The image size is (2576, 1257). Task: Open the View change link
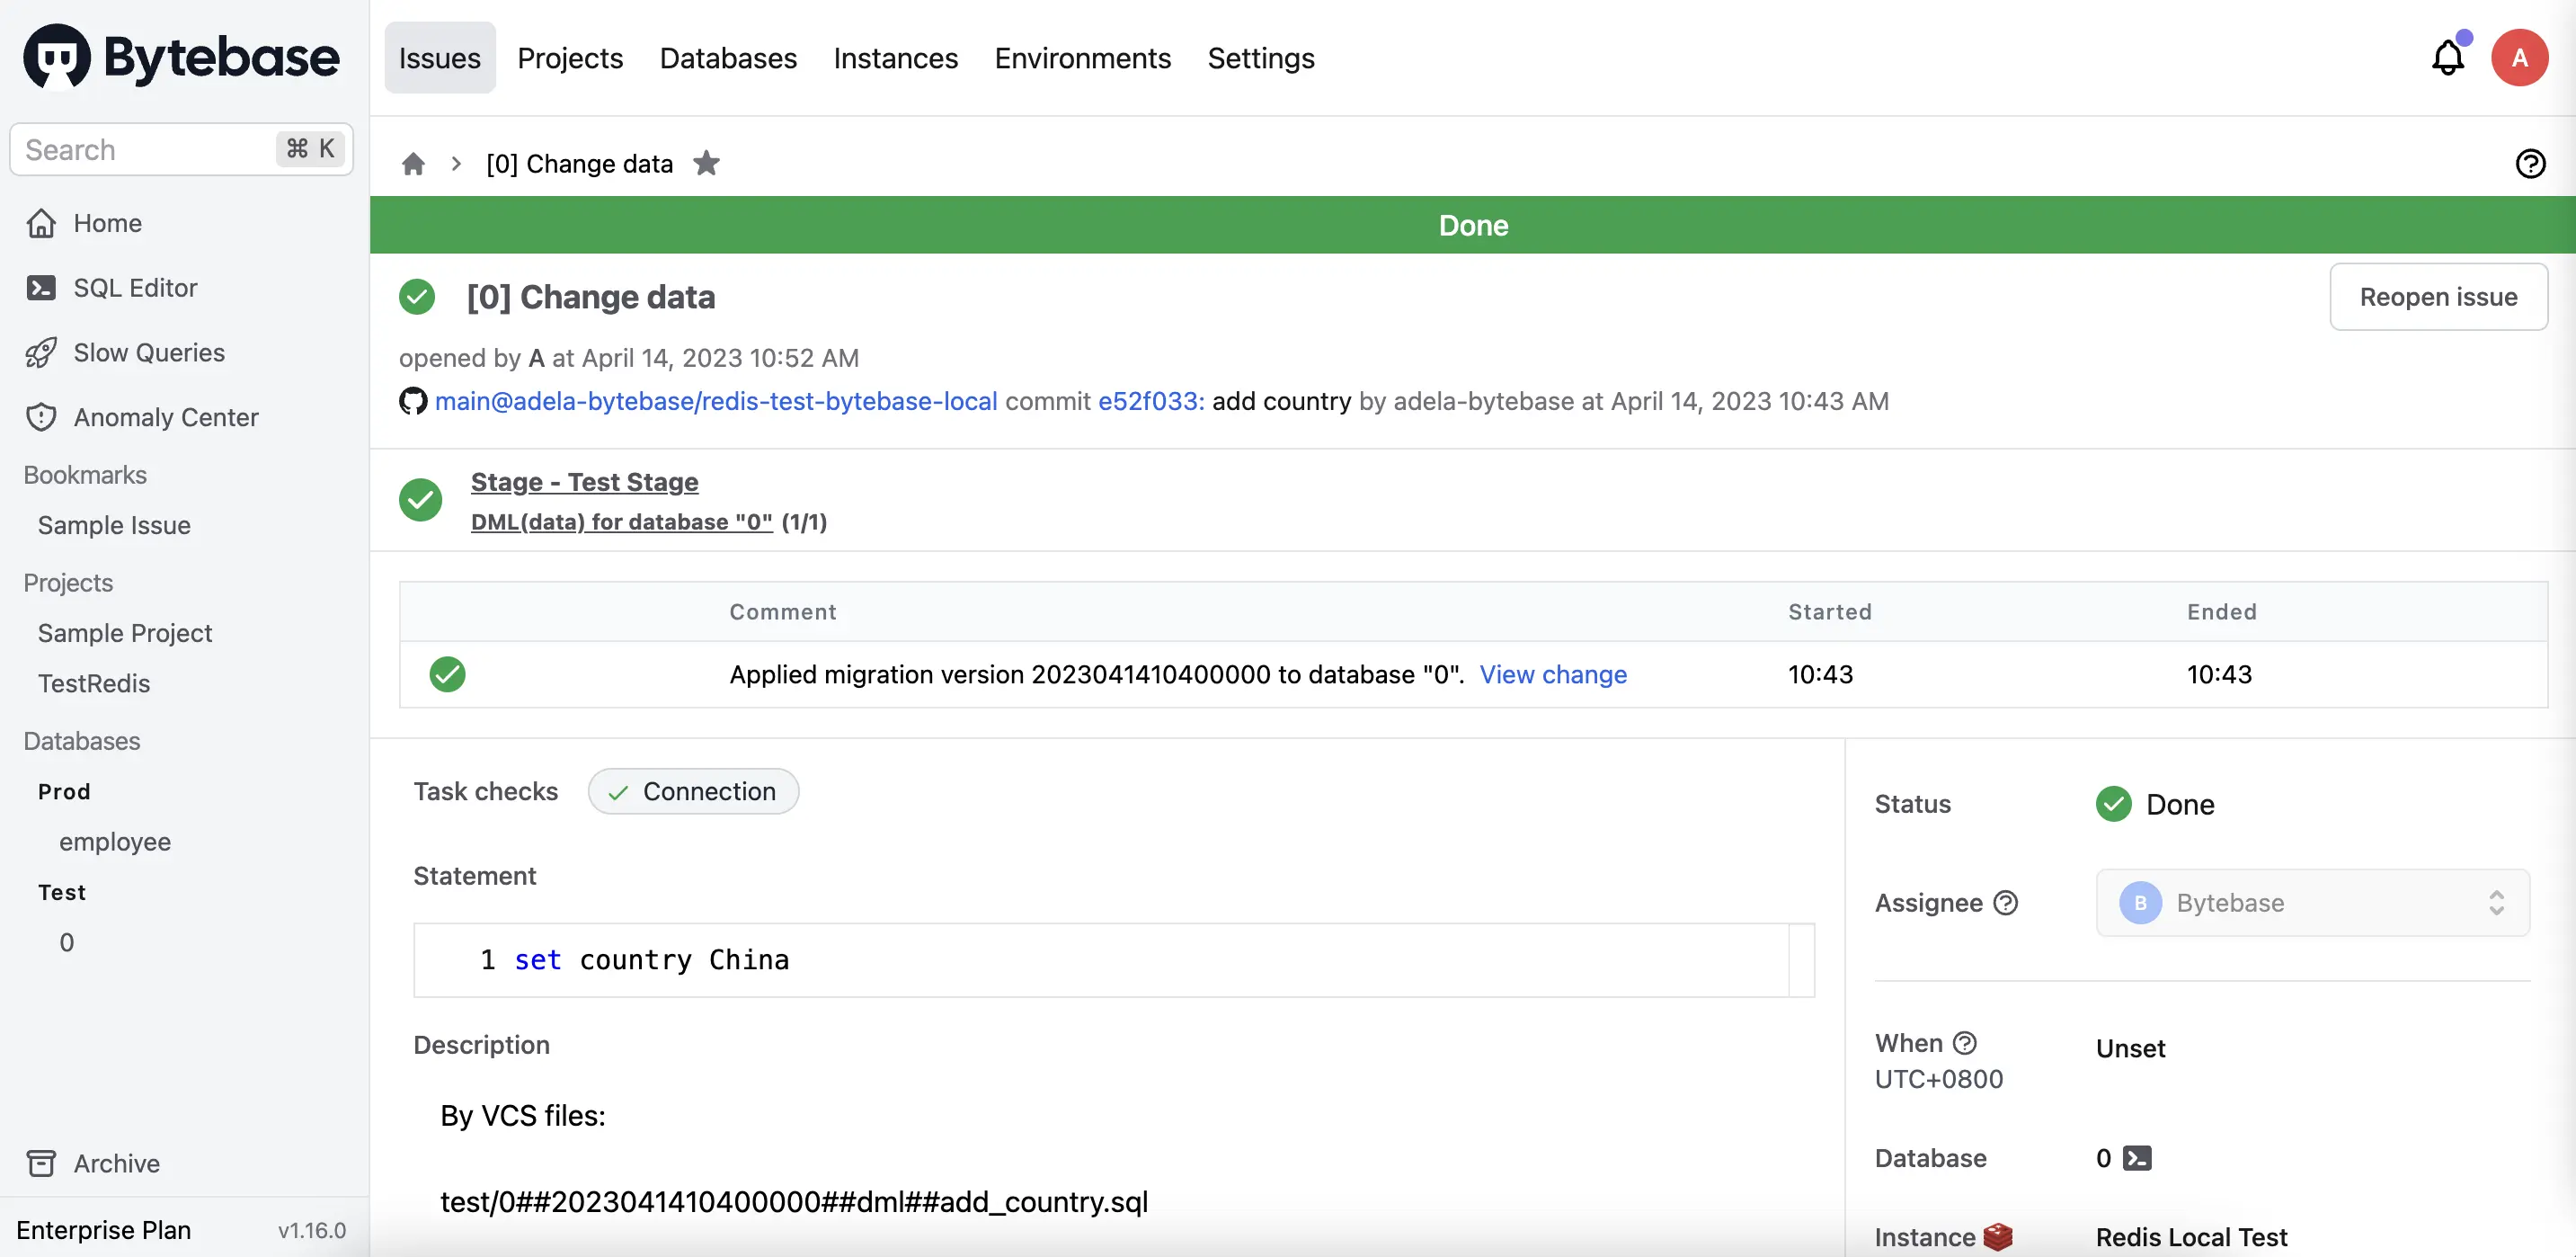(1553, 674)
